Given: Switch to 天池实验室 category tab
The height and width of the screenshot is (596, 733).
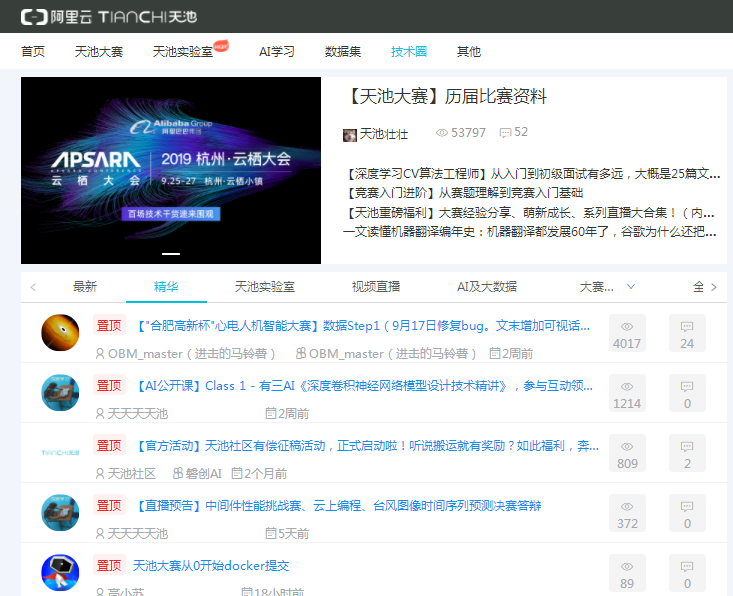Looking at the screenshot, I should pos(265,287).
